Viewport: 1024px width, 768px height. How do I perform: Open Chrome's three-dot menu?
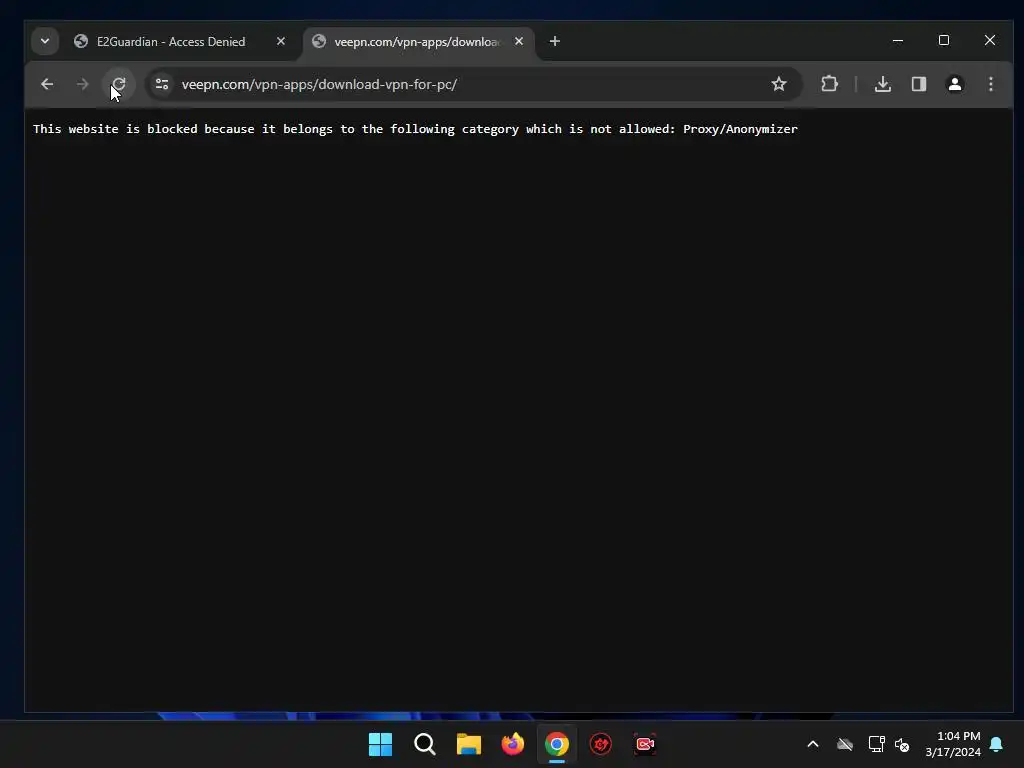pyautogui.click(x=991, y=84)
